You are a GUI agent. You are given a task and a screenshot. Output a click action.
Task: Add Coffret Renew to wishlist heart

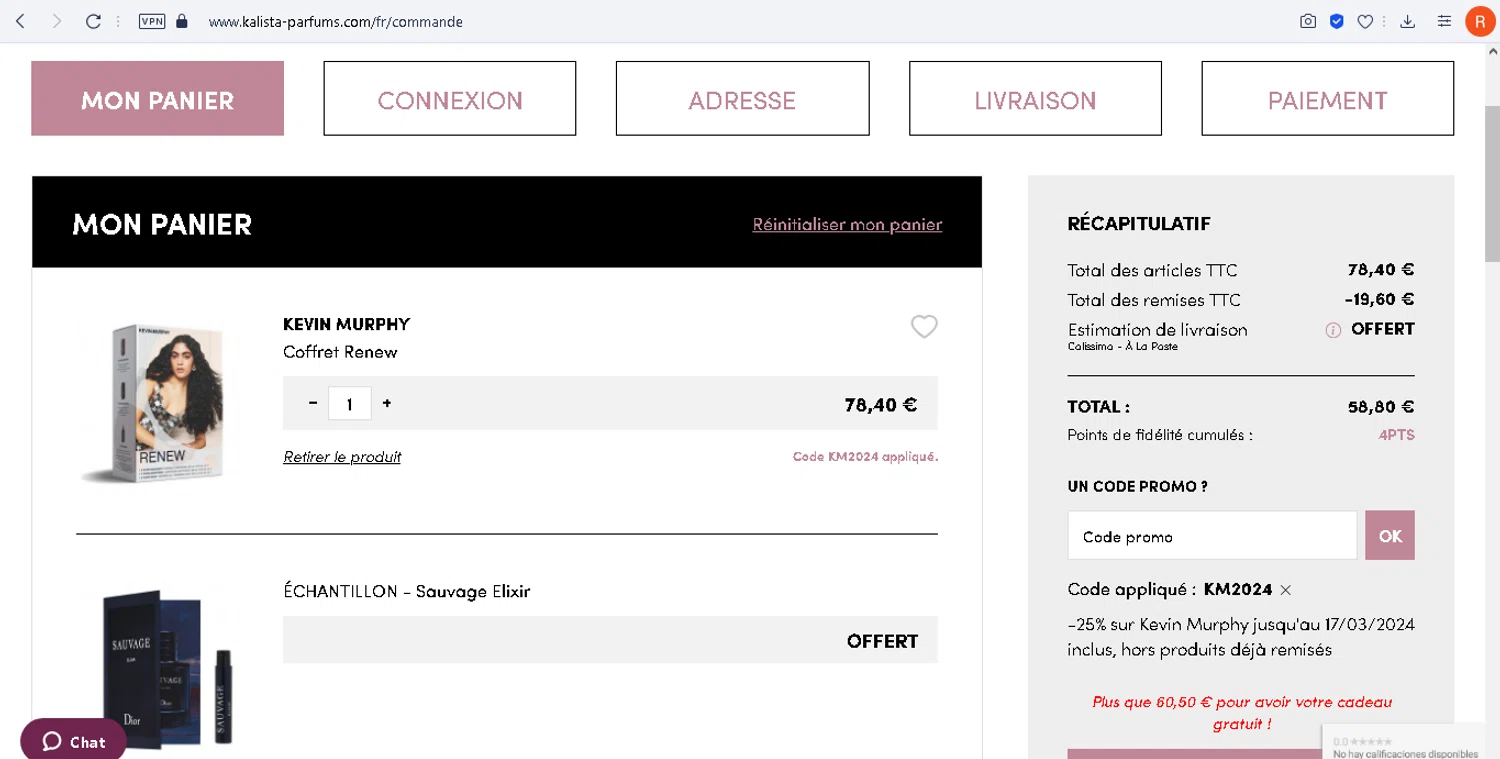[924, 326]
